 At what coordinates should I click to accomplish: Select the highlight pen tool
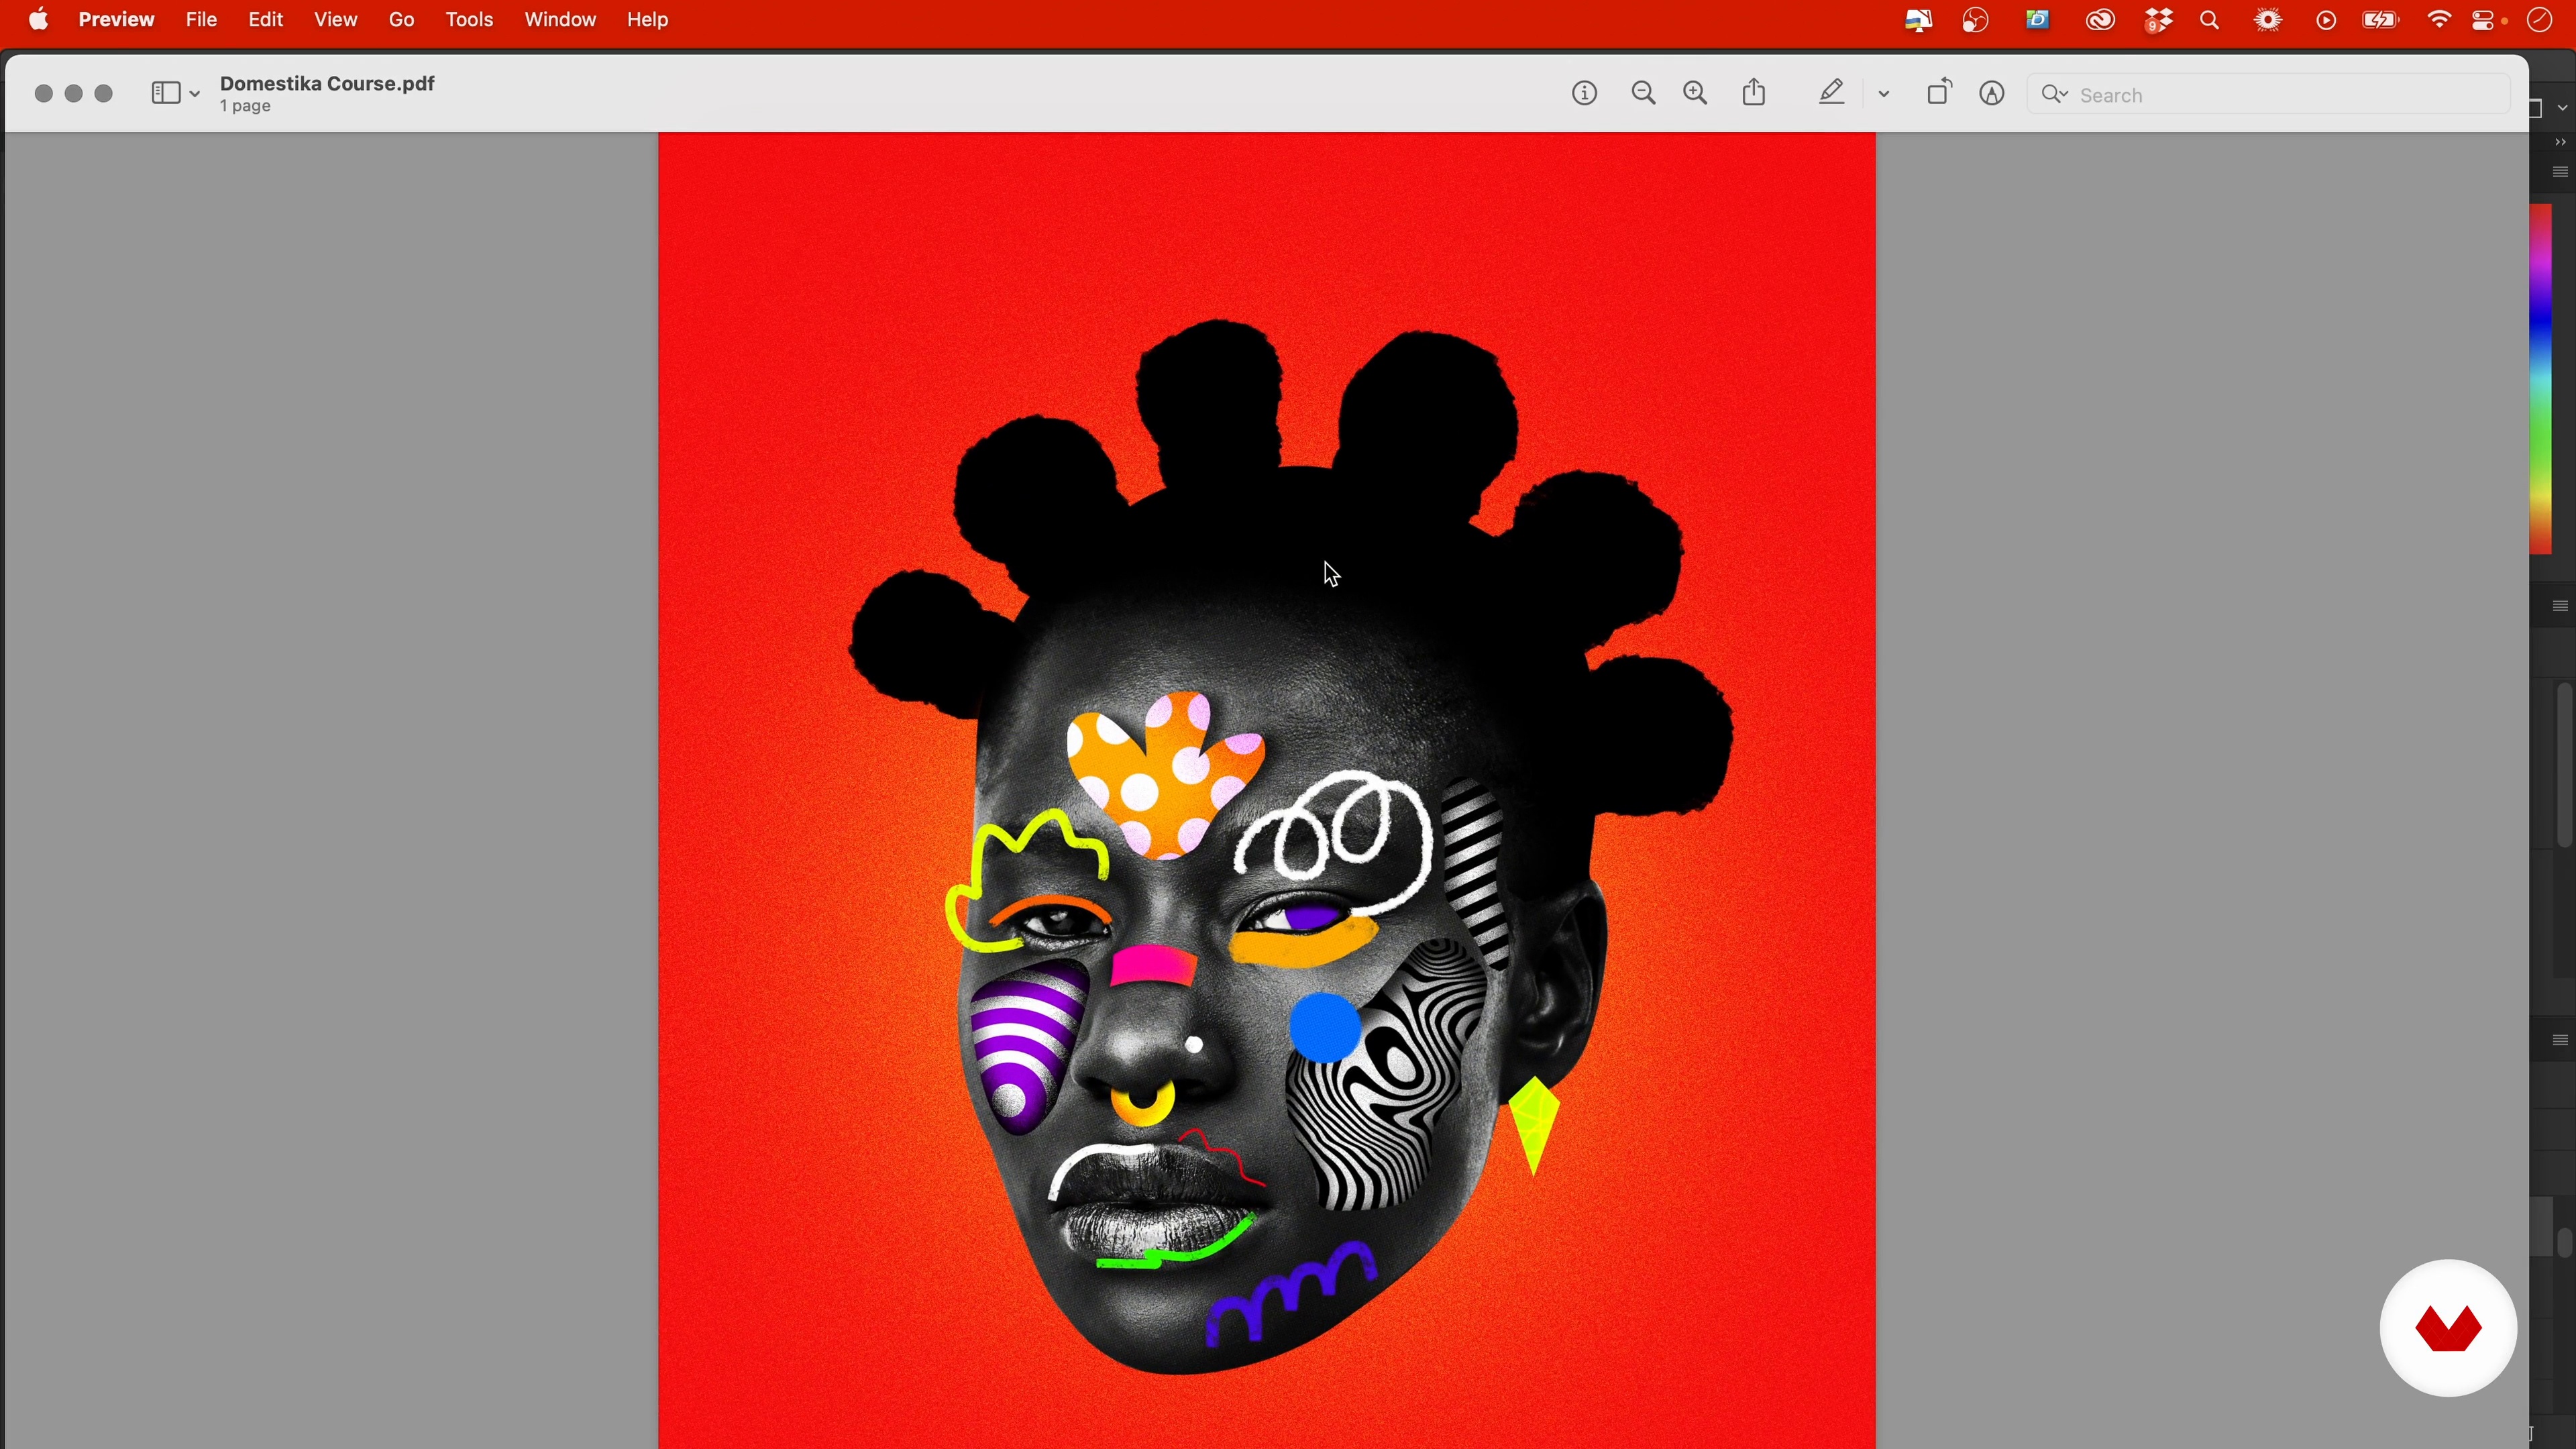1832,93
